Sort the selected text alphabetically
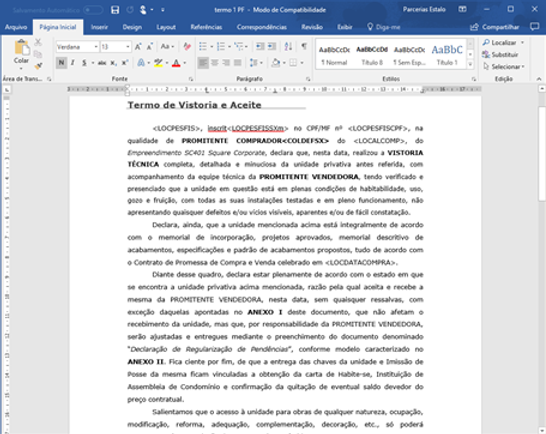Image resolution: width=546 pixels, height=434 pixels. [x=288, y=46]
